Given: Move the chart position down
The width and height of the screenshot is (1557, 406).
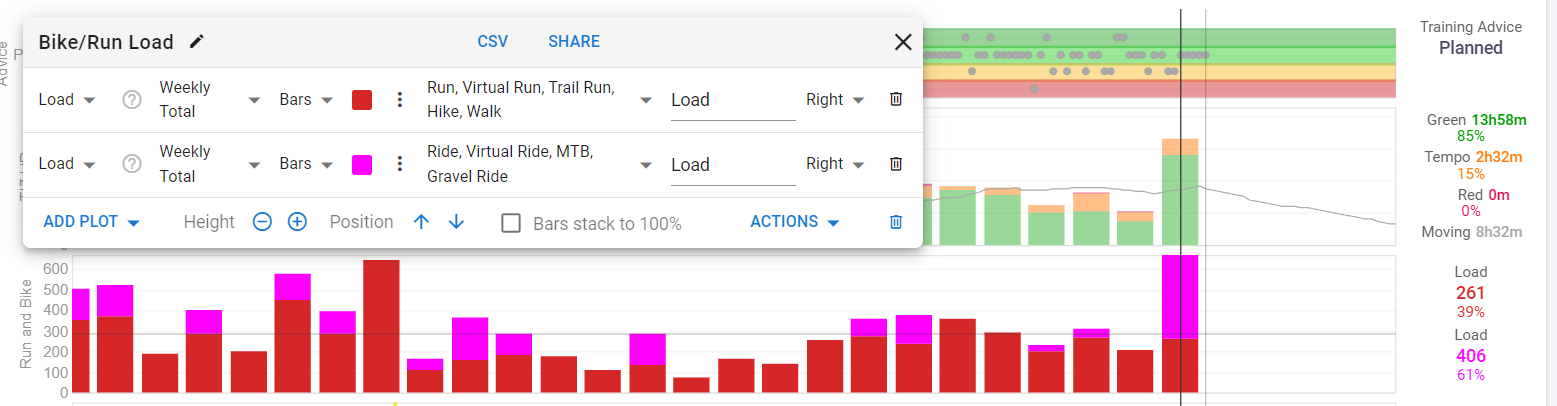Looking at the screenshot, I should click(x=456, y=222).
